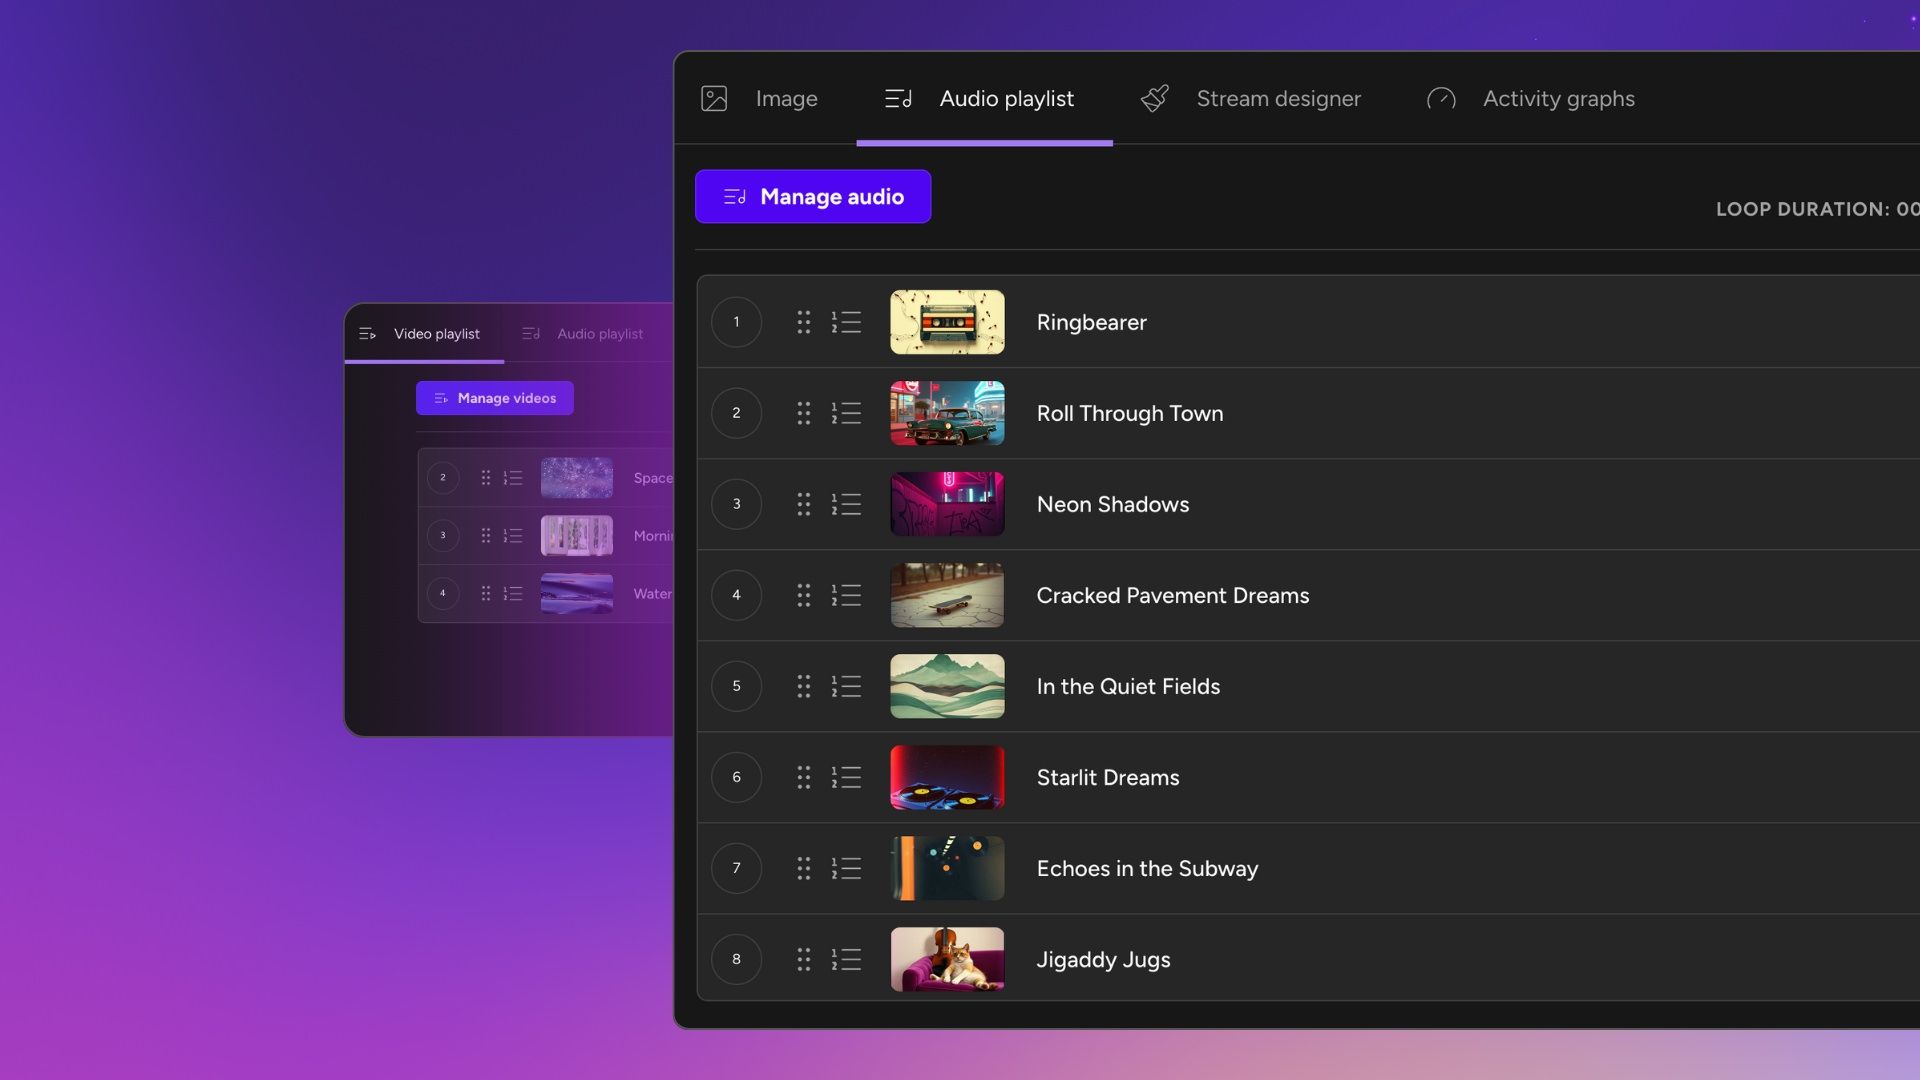Open the Echoes in the Subway cover thumbnail
This screenshot has height=1080, width=1920.
(x=947, y=868)
